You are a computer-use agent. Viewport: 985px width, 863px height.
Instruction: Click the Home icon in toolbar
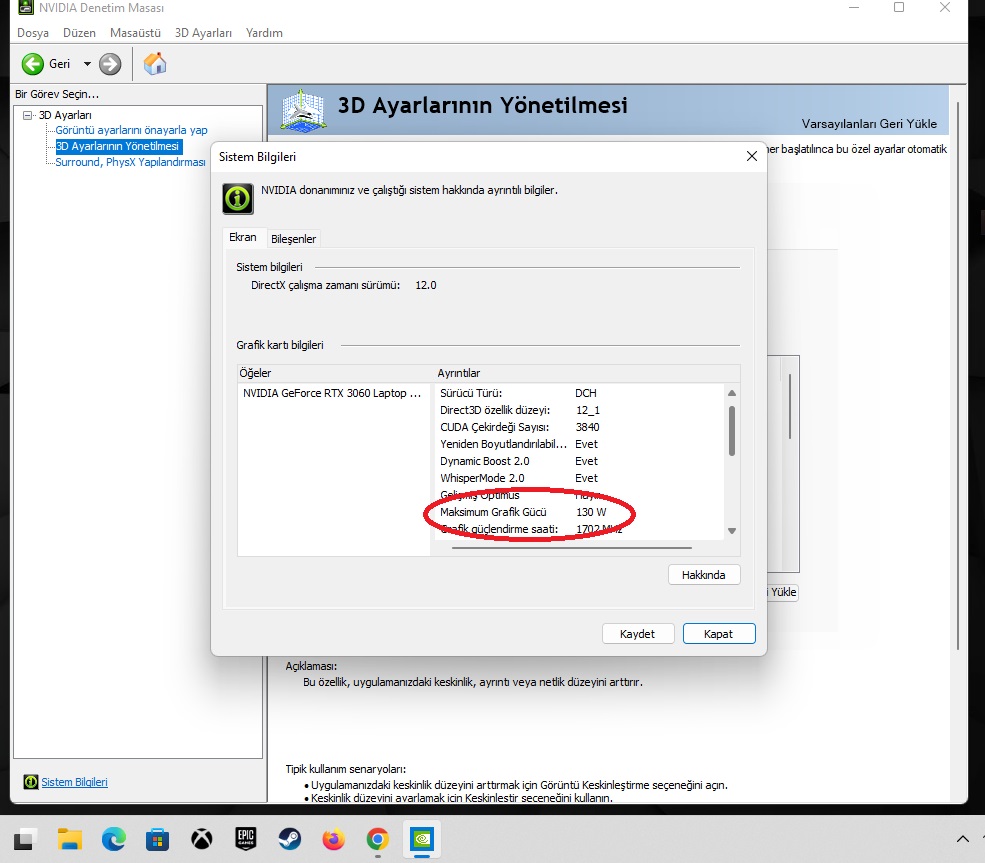point(155,64)
